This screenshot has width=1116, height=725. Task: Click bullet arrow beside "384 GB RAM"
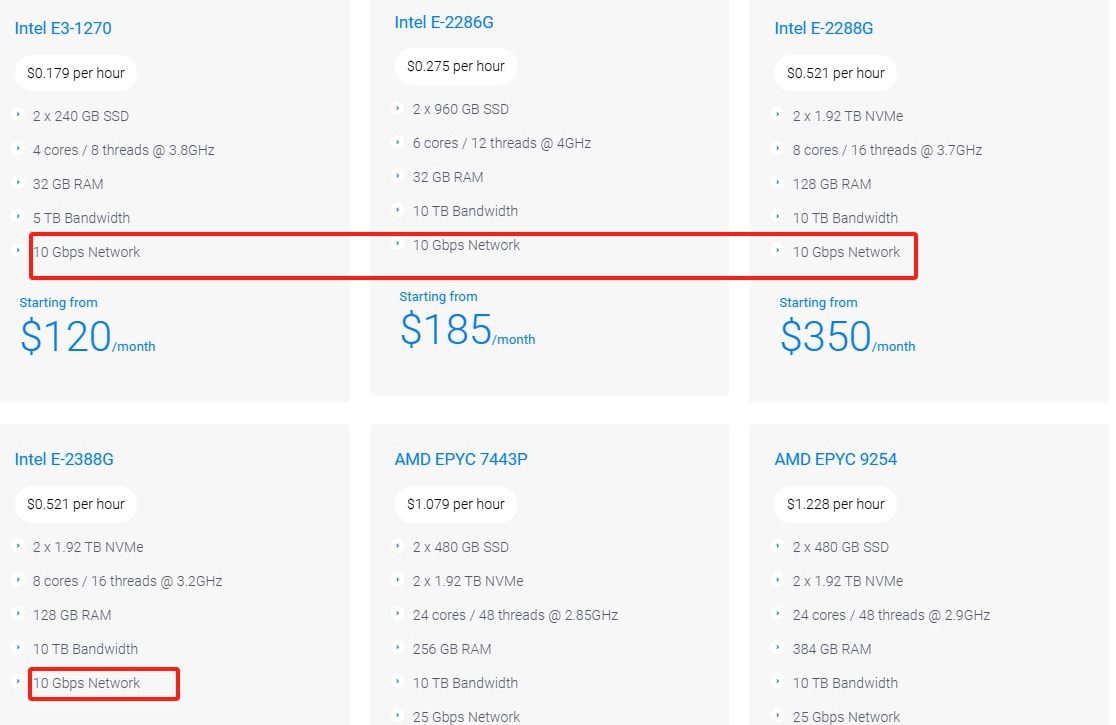(x=778, y=648)
